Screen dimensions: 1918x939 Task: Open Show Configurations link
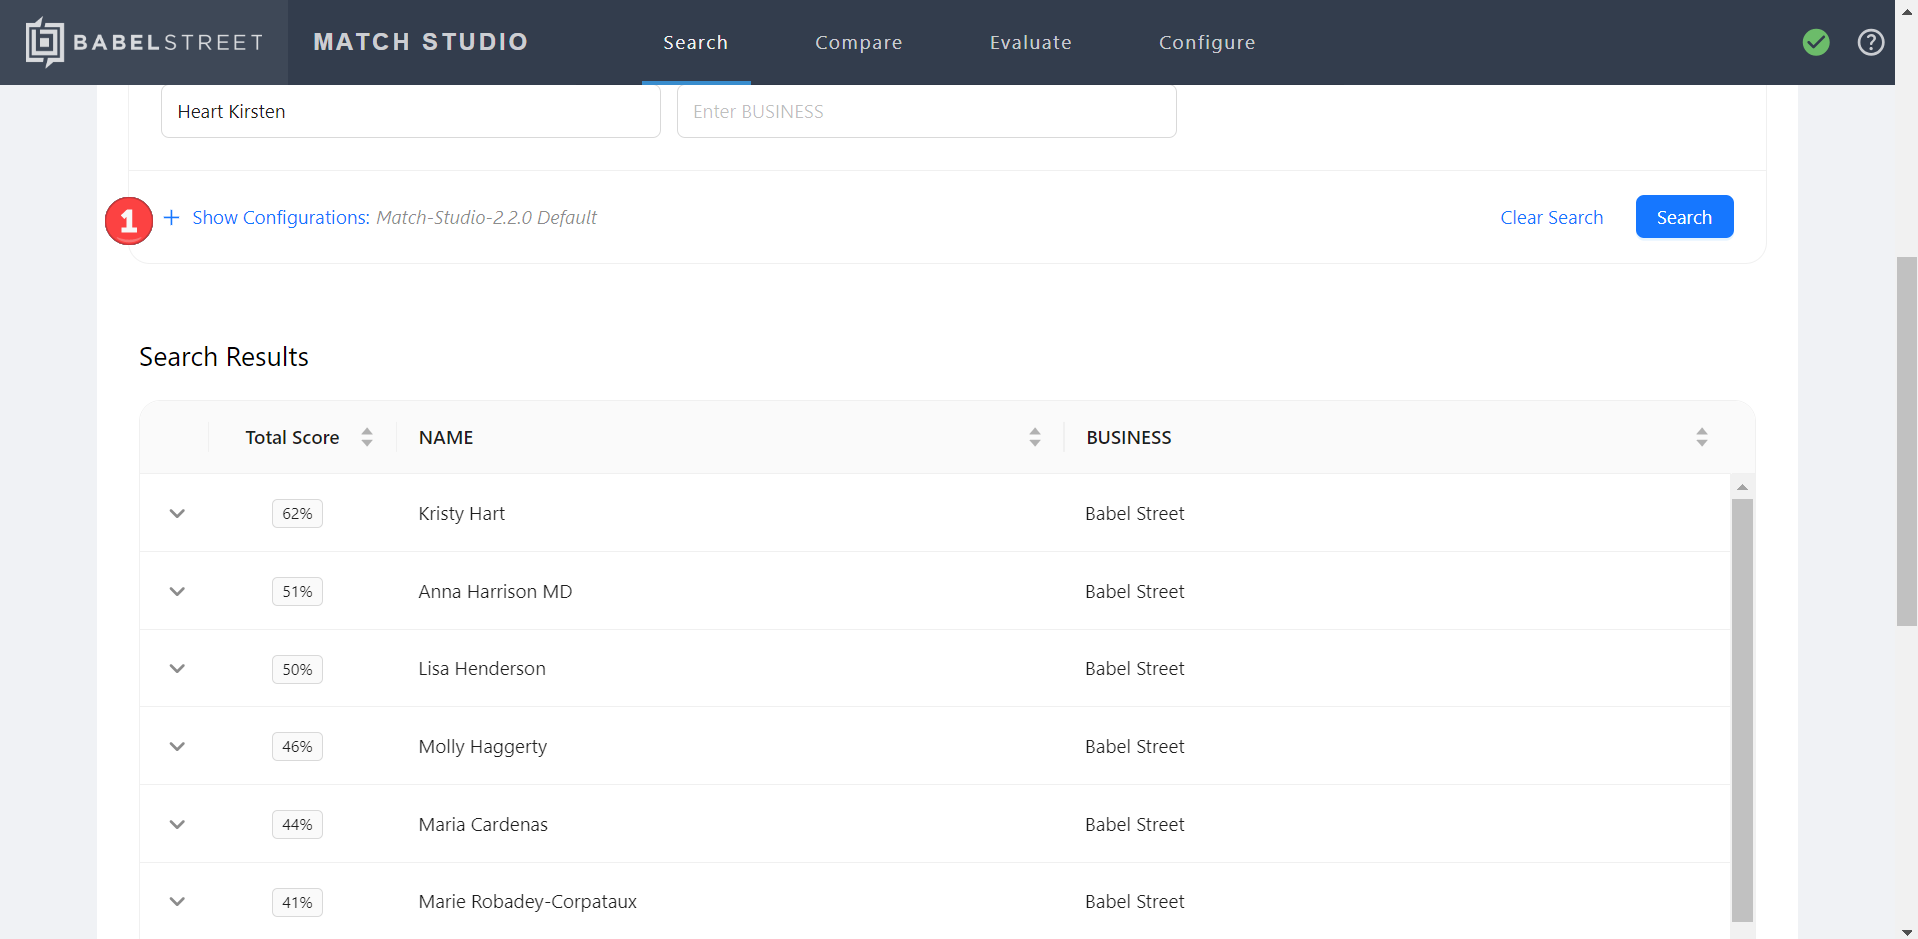(x=281, y=217)
